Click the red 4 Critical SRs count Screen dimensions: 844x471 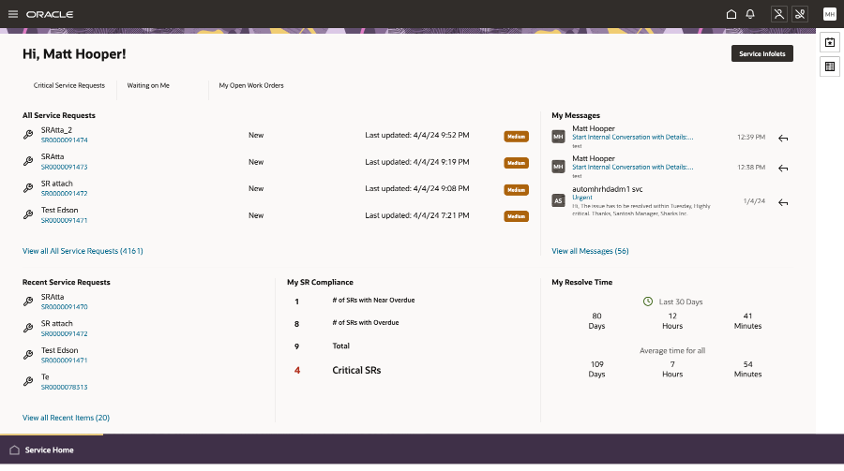click(297, 370)
